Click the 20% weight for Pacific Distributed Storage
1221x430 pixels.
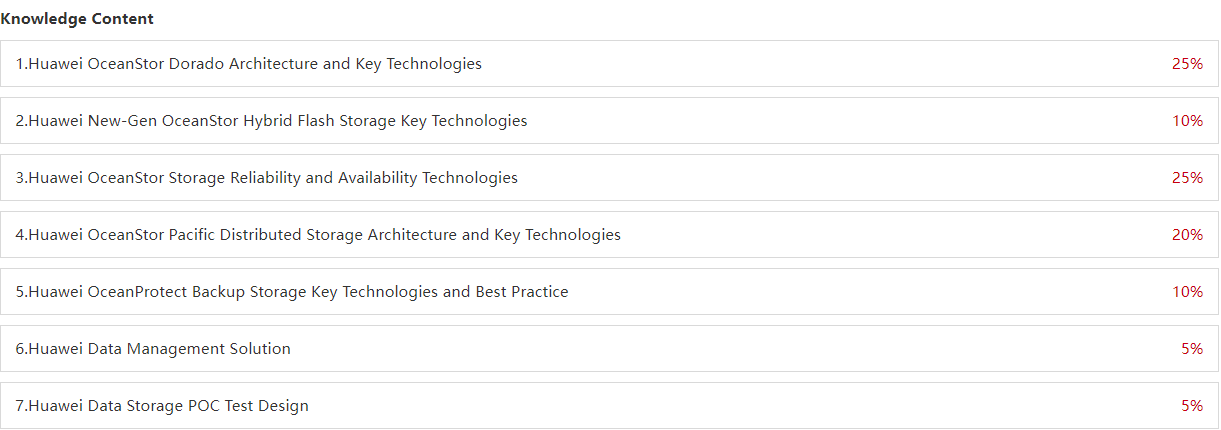pyautogui.click(x=1187, y=235)
